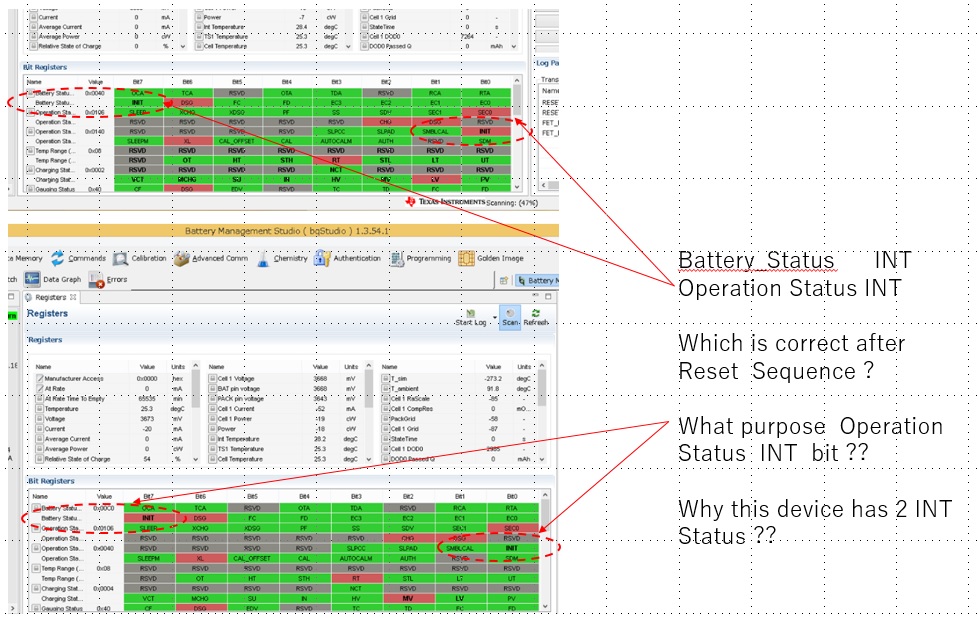Screen dimensions: 978x618
Task: Open the Golden Image chip tool
Action: click(x=491, y=258)
